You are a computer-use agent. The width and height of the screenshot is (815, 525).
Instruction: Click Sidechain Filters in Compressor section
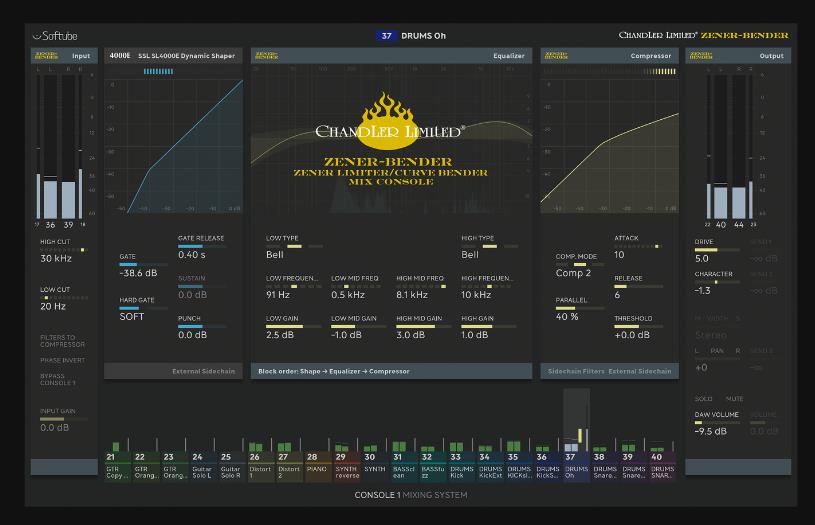(576, 371)
